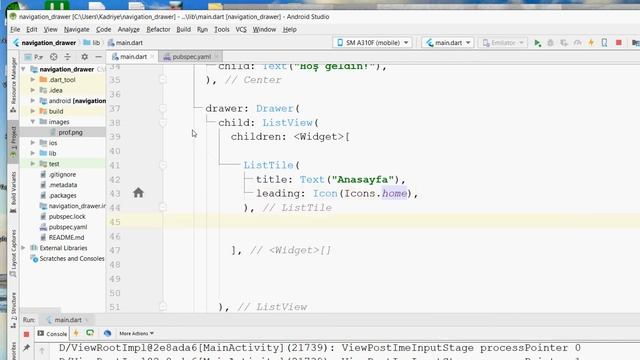Open the Navigate menu

(x=76, y=29)
